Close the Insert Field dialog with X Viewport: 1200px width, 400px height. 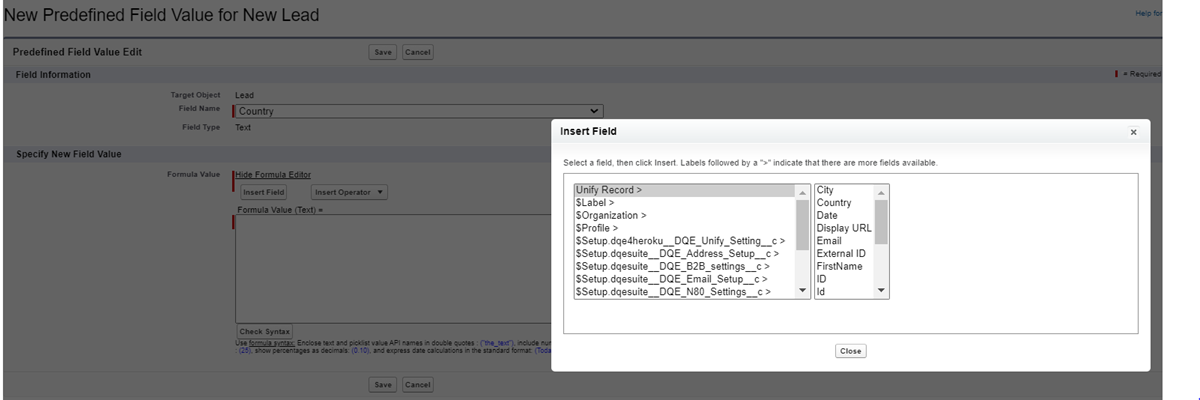(x=1133, y=132)
